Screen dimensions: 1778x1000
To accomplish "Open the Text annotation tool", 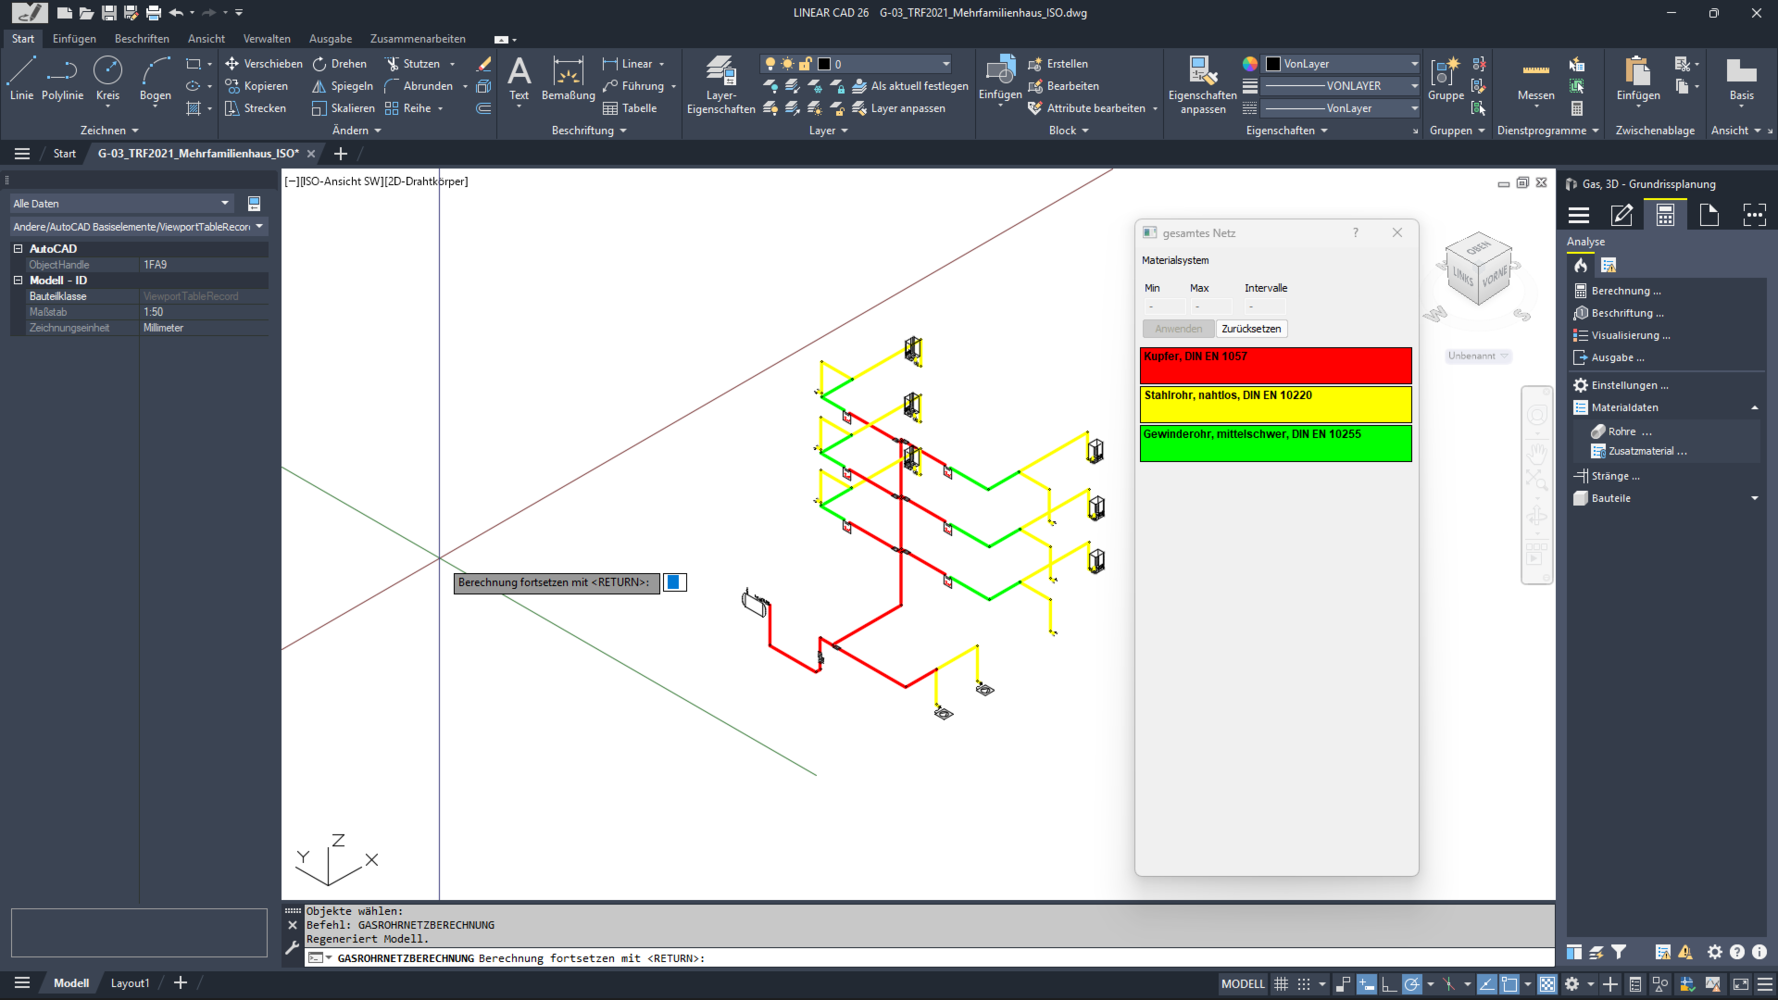I will pyautogui.click(x=518, y=79).
